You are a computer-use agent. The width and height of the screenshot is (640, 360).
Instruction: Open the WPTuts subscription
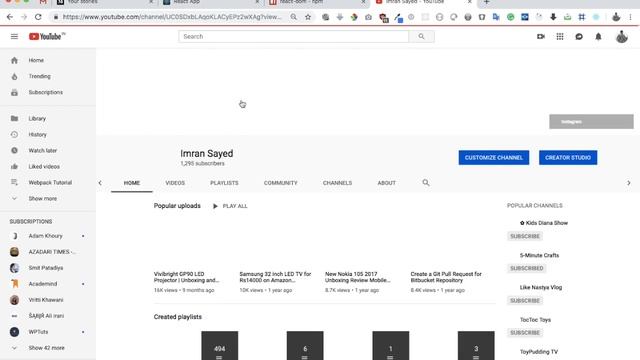click(x=48, y=332)
